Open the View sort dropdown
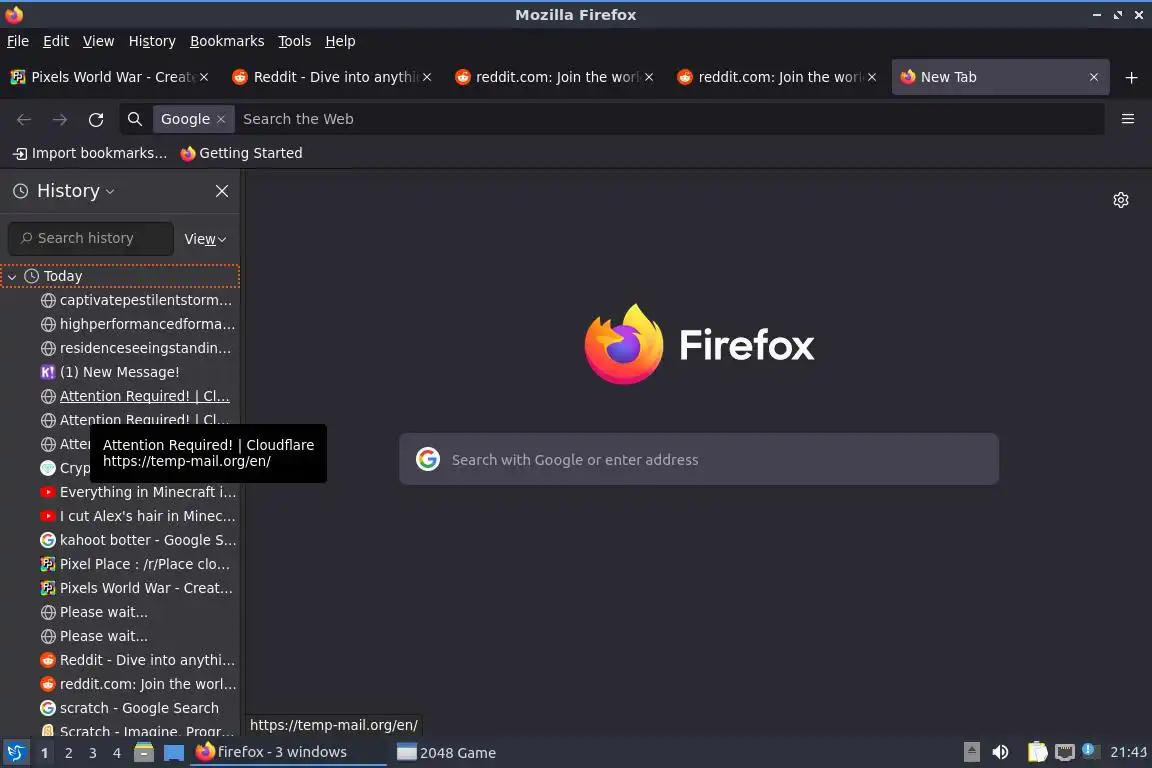Screen dimensions: 1152x768 pyautogui.click(x=205, y=239)
